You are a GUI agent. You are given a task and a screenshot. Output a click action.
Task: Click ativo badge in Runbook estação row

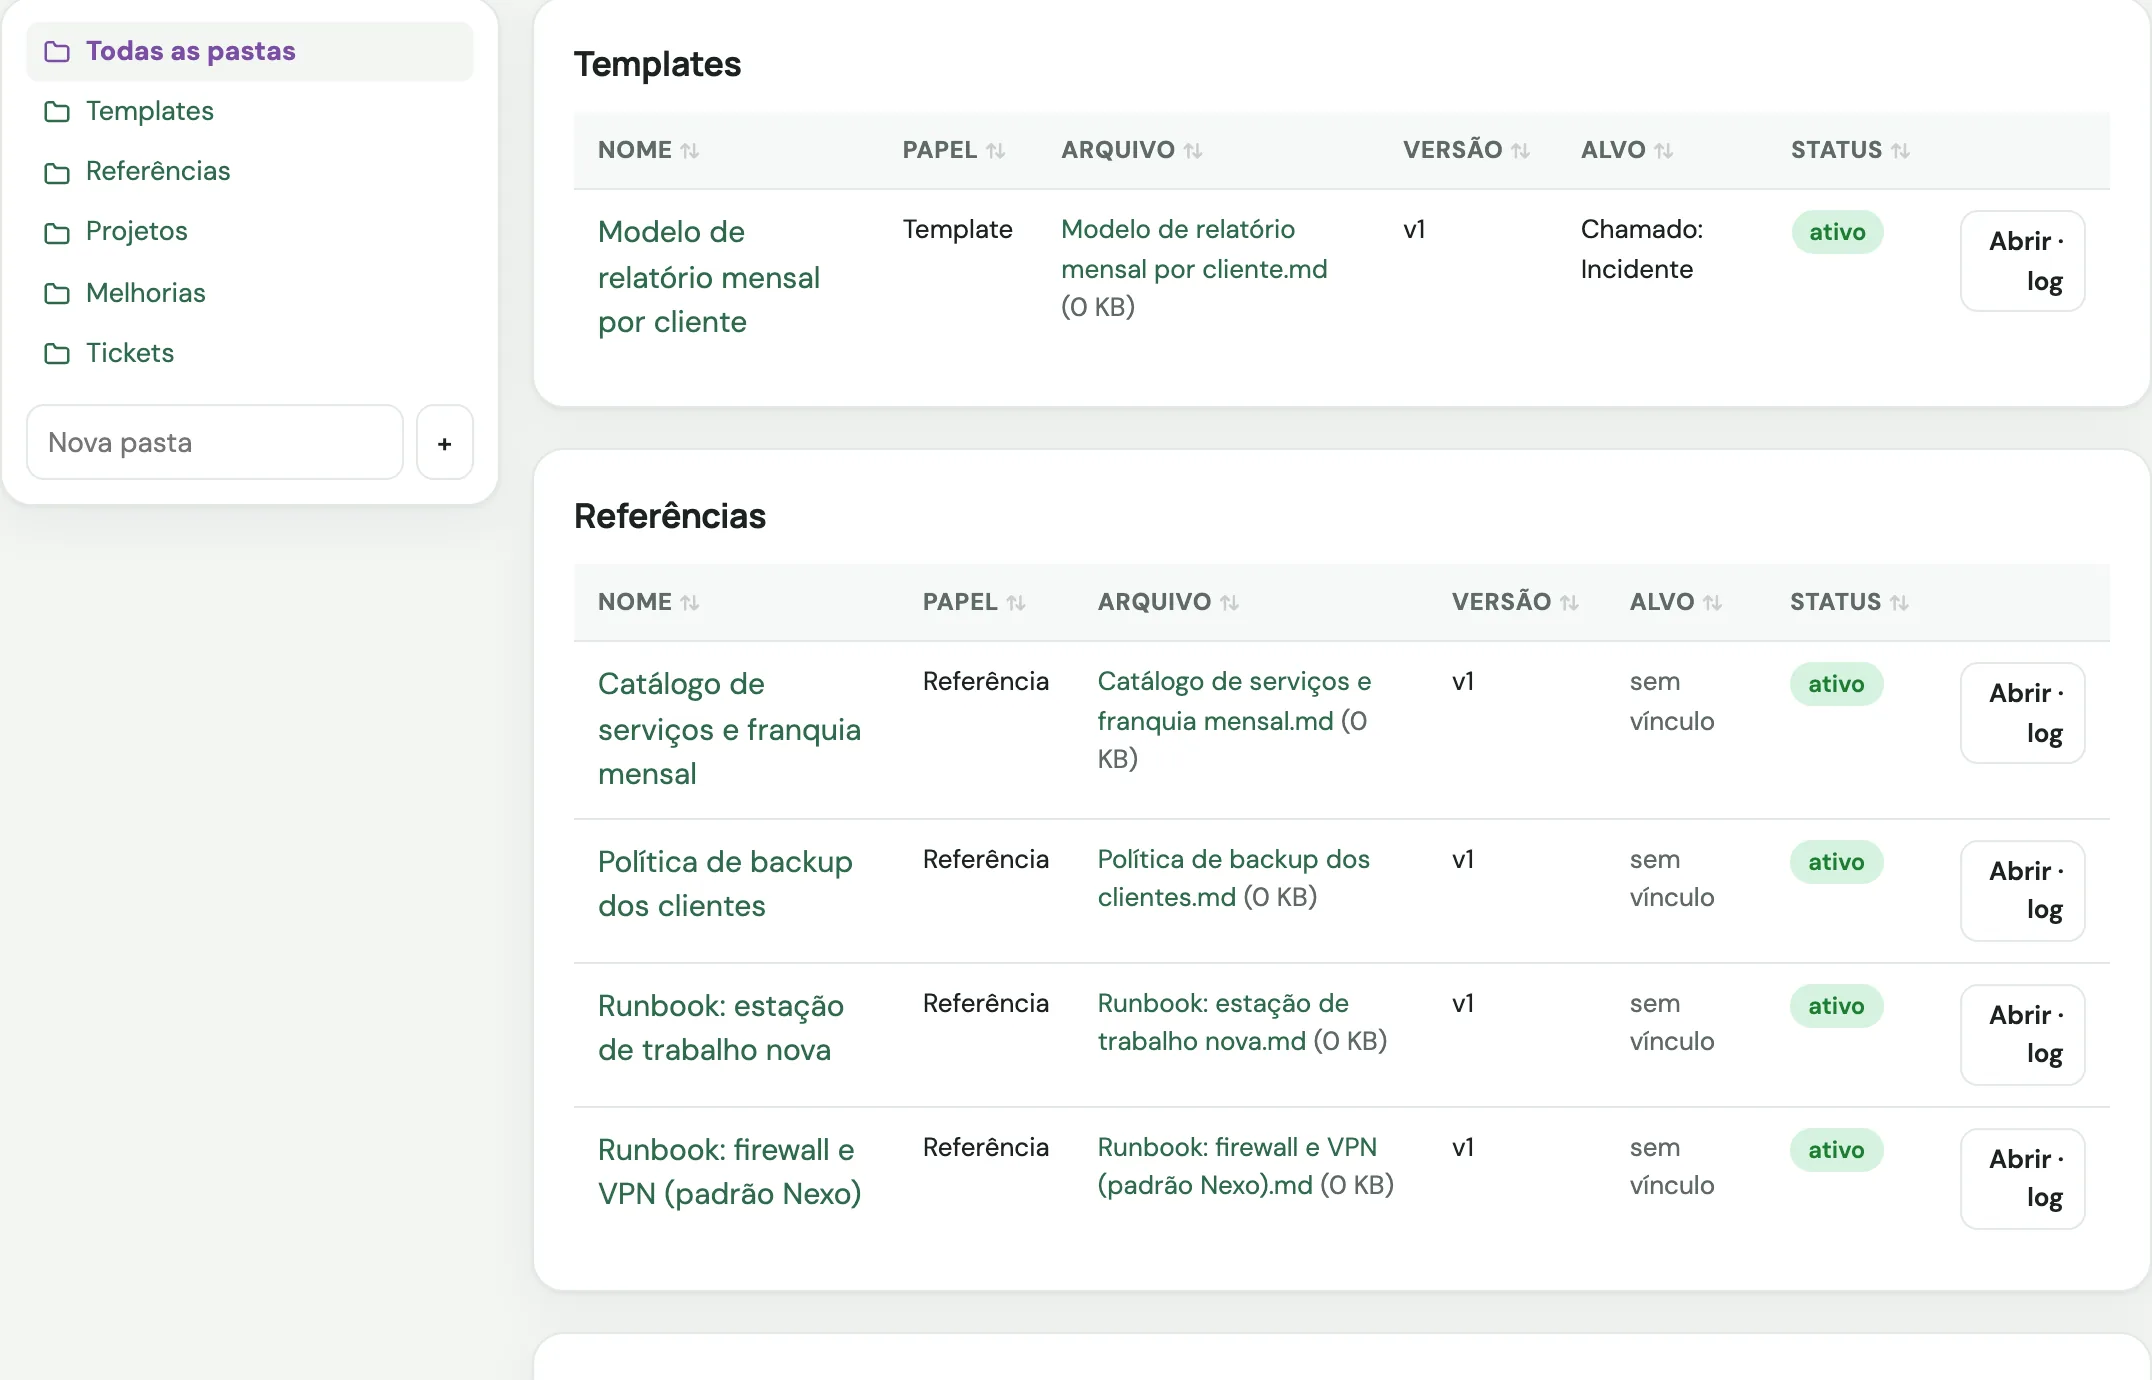coord(1836,1006)
